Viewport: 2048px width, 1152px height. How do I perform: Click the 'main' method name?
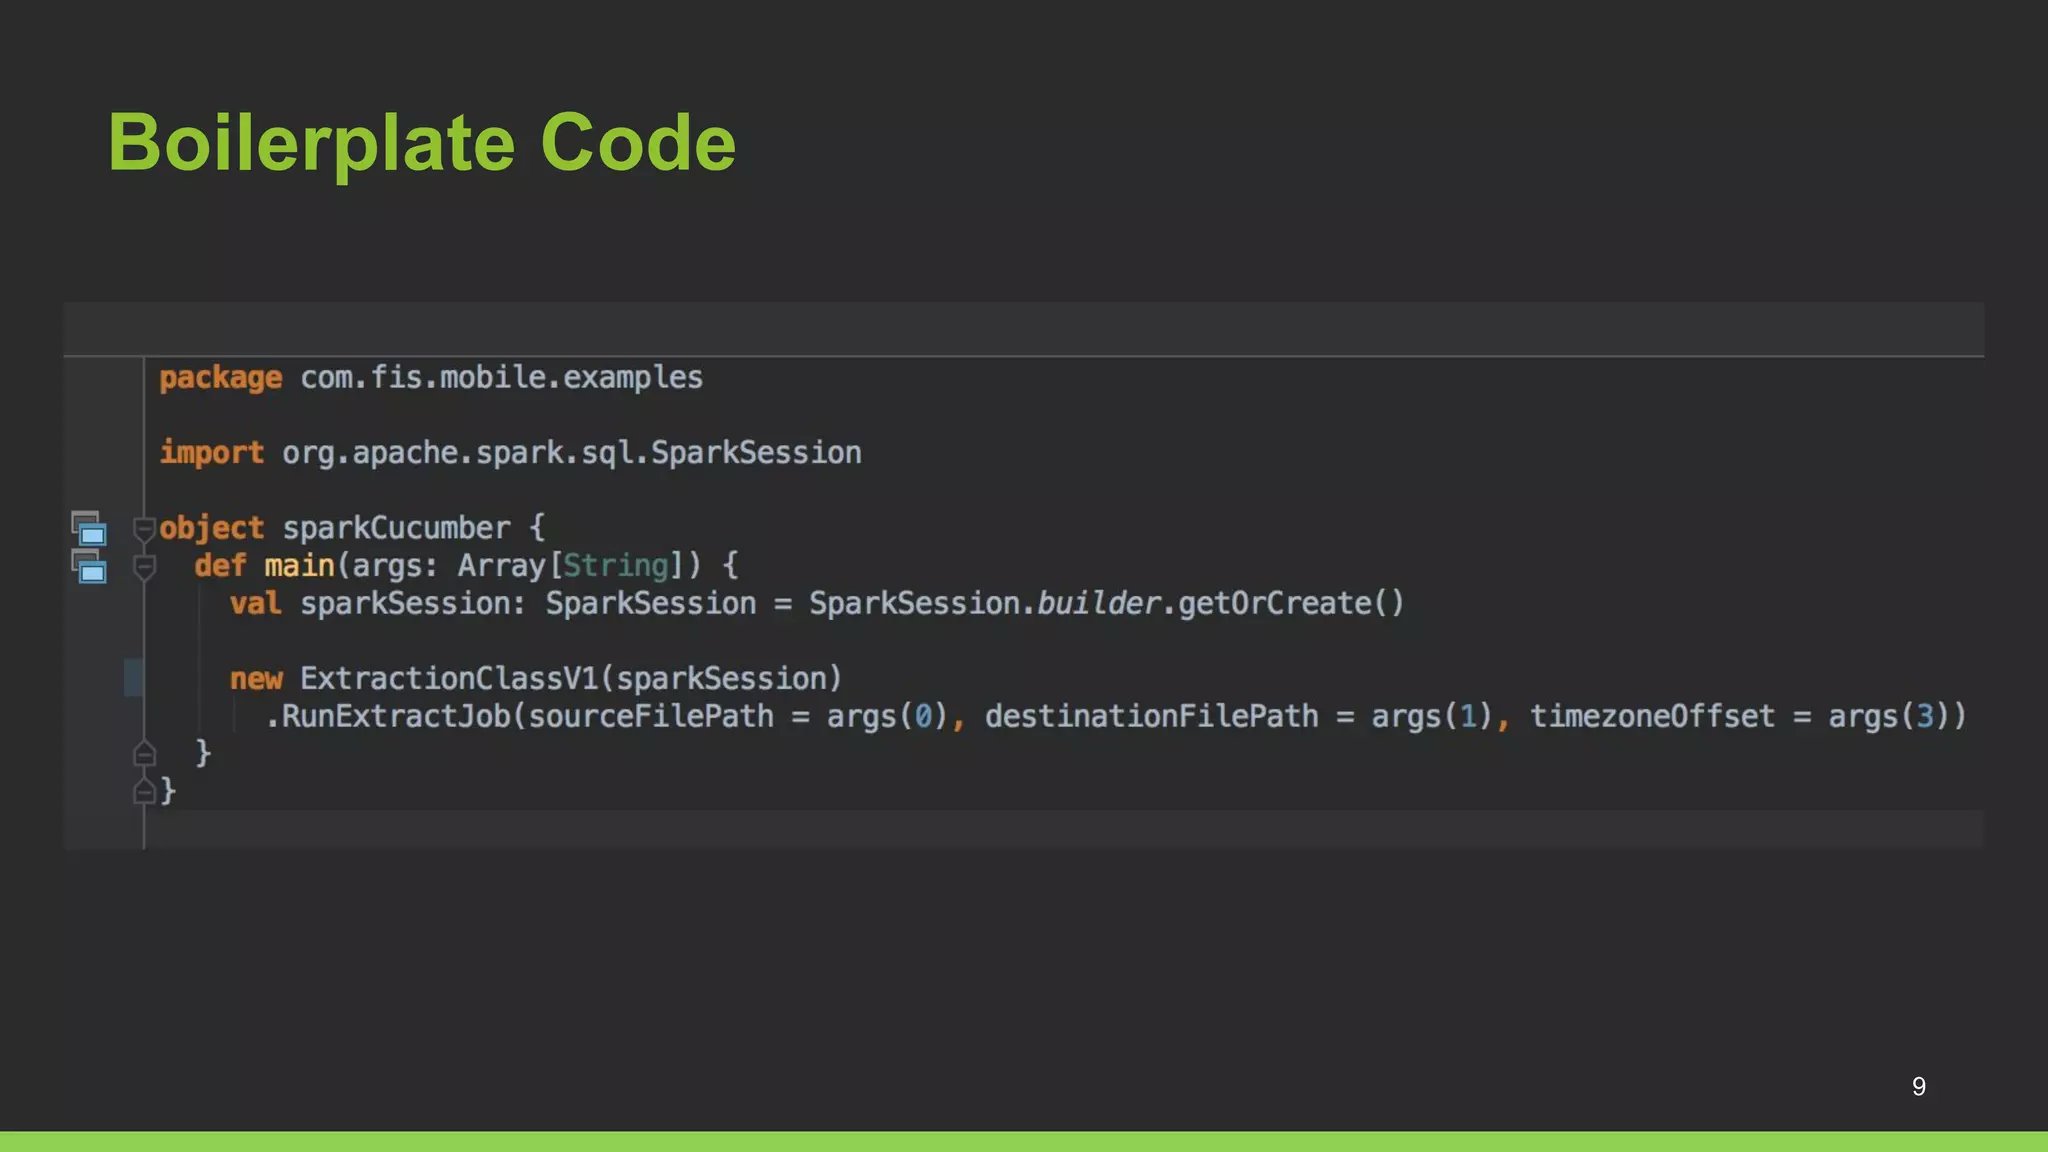(x=299, y=566)
